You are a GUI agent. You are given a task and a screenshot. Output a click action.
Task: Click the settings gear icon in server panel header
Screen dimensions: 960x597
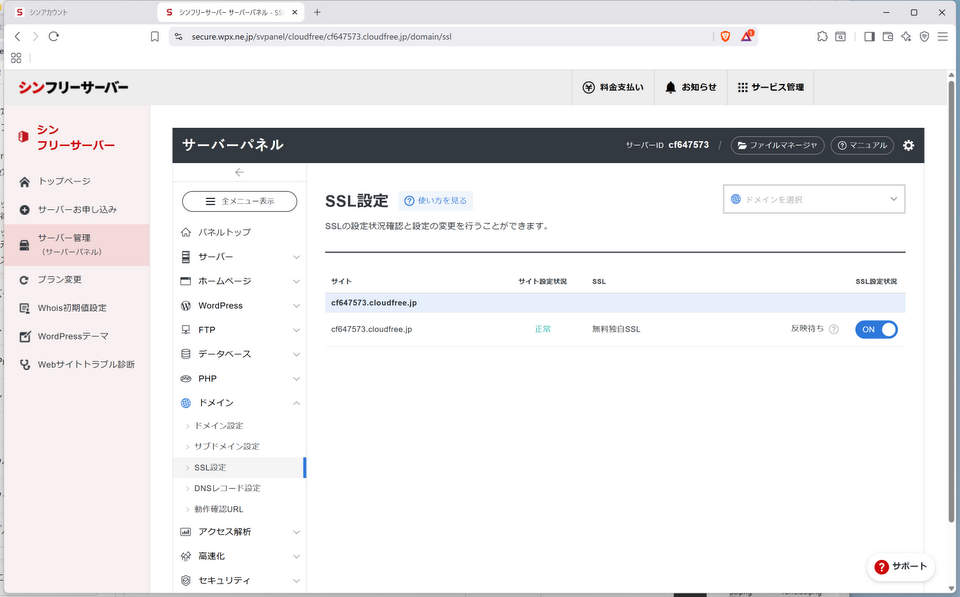click(908, 145)
